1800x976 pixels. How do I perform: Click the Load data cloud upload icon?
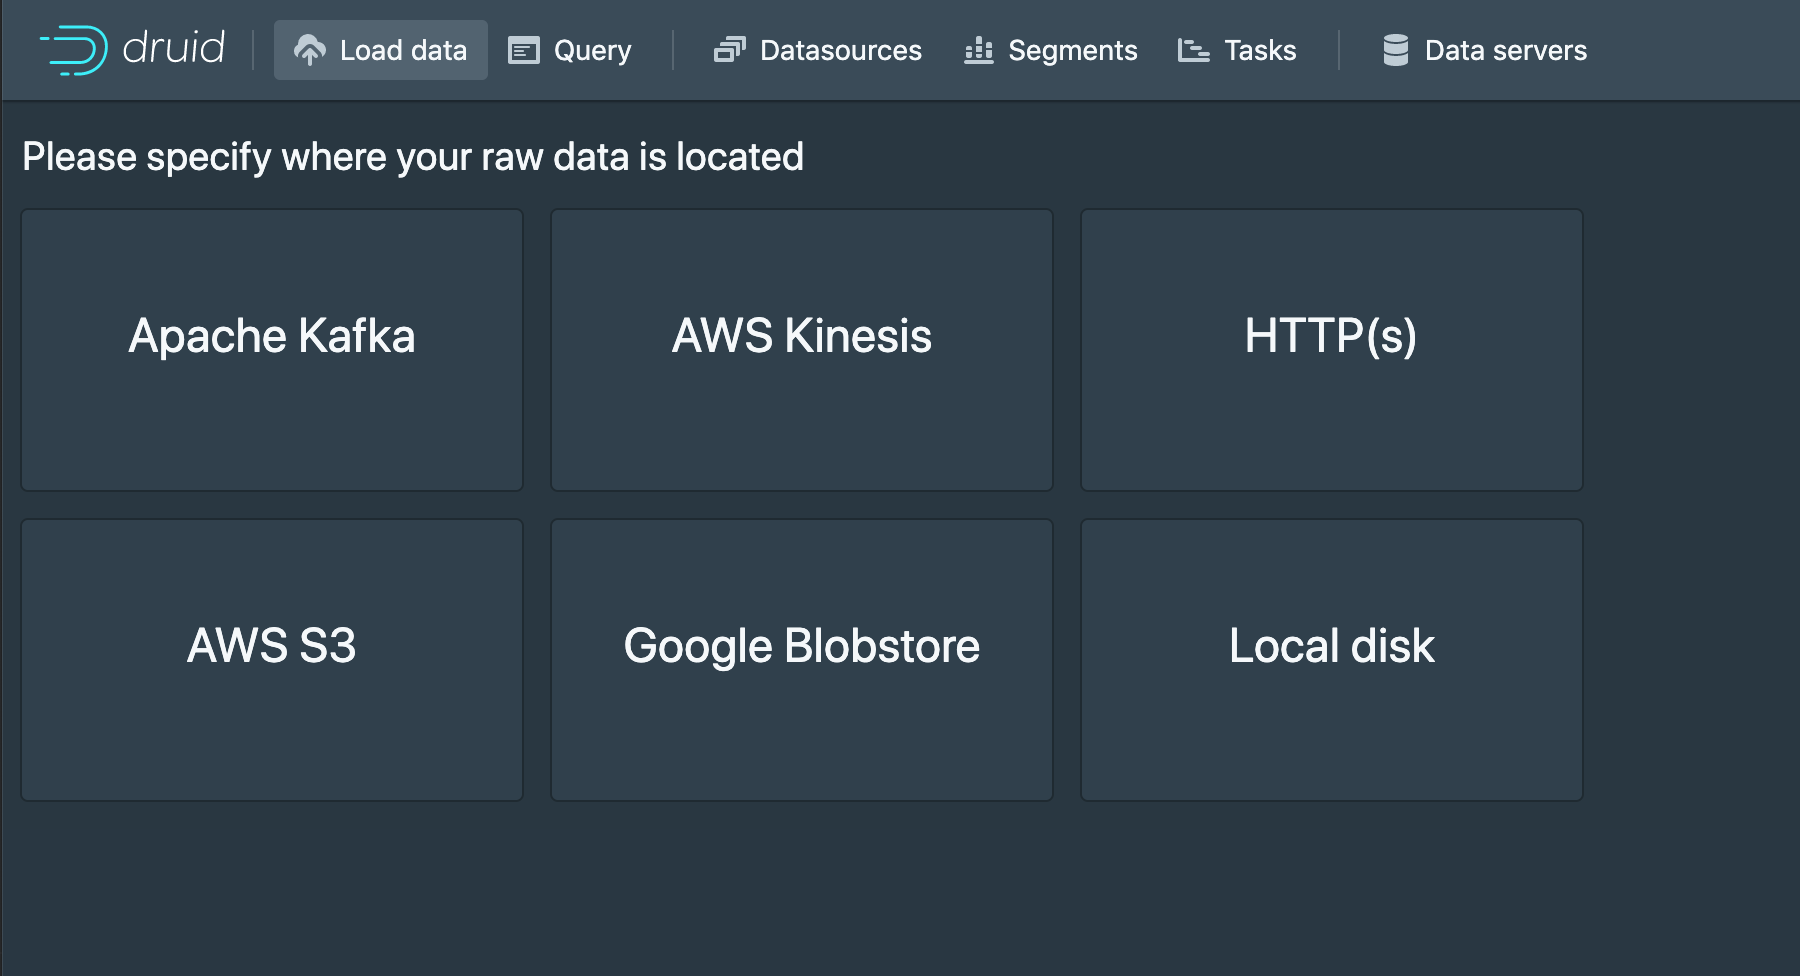coord(310,50)
